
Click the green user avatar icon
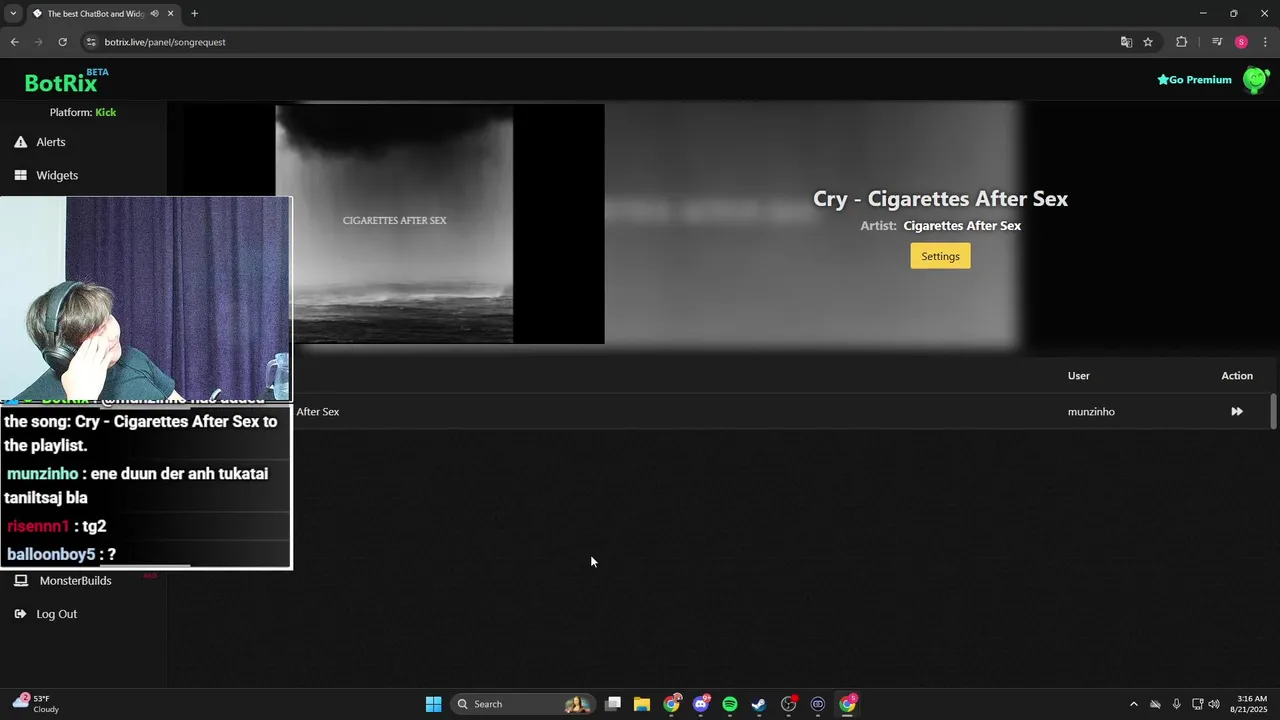[1255, 80]
